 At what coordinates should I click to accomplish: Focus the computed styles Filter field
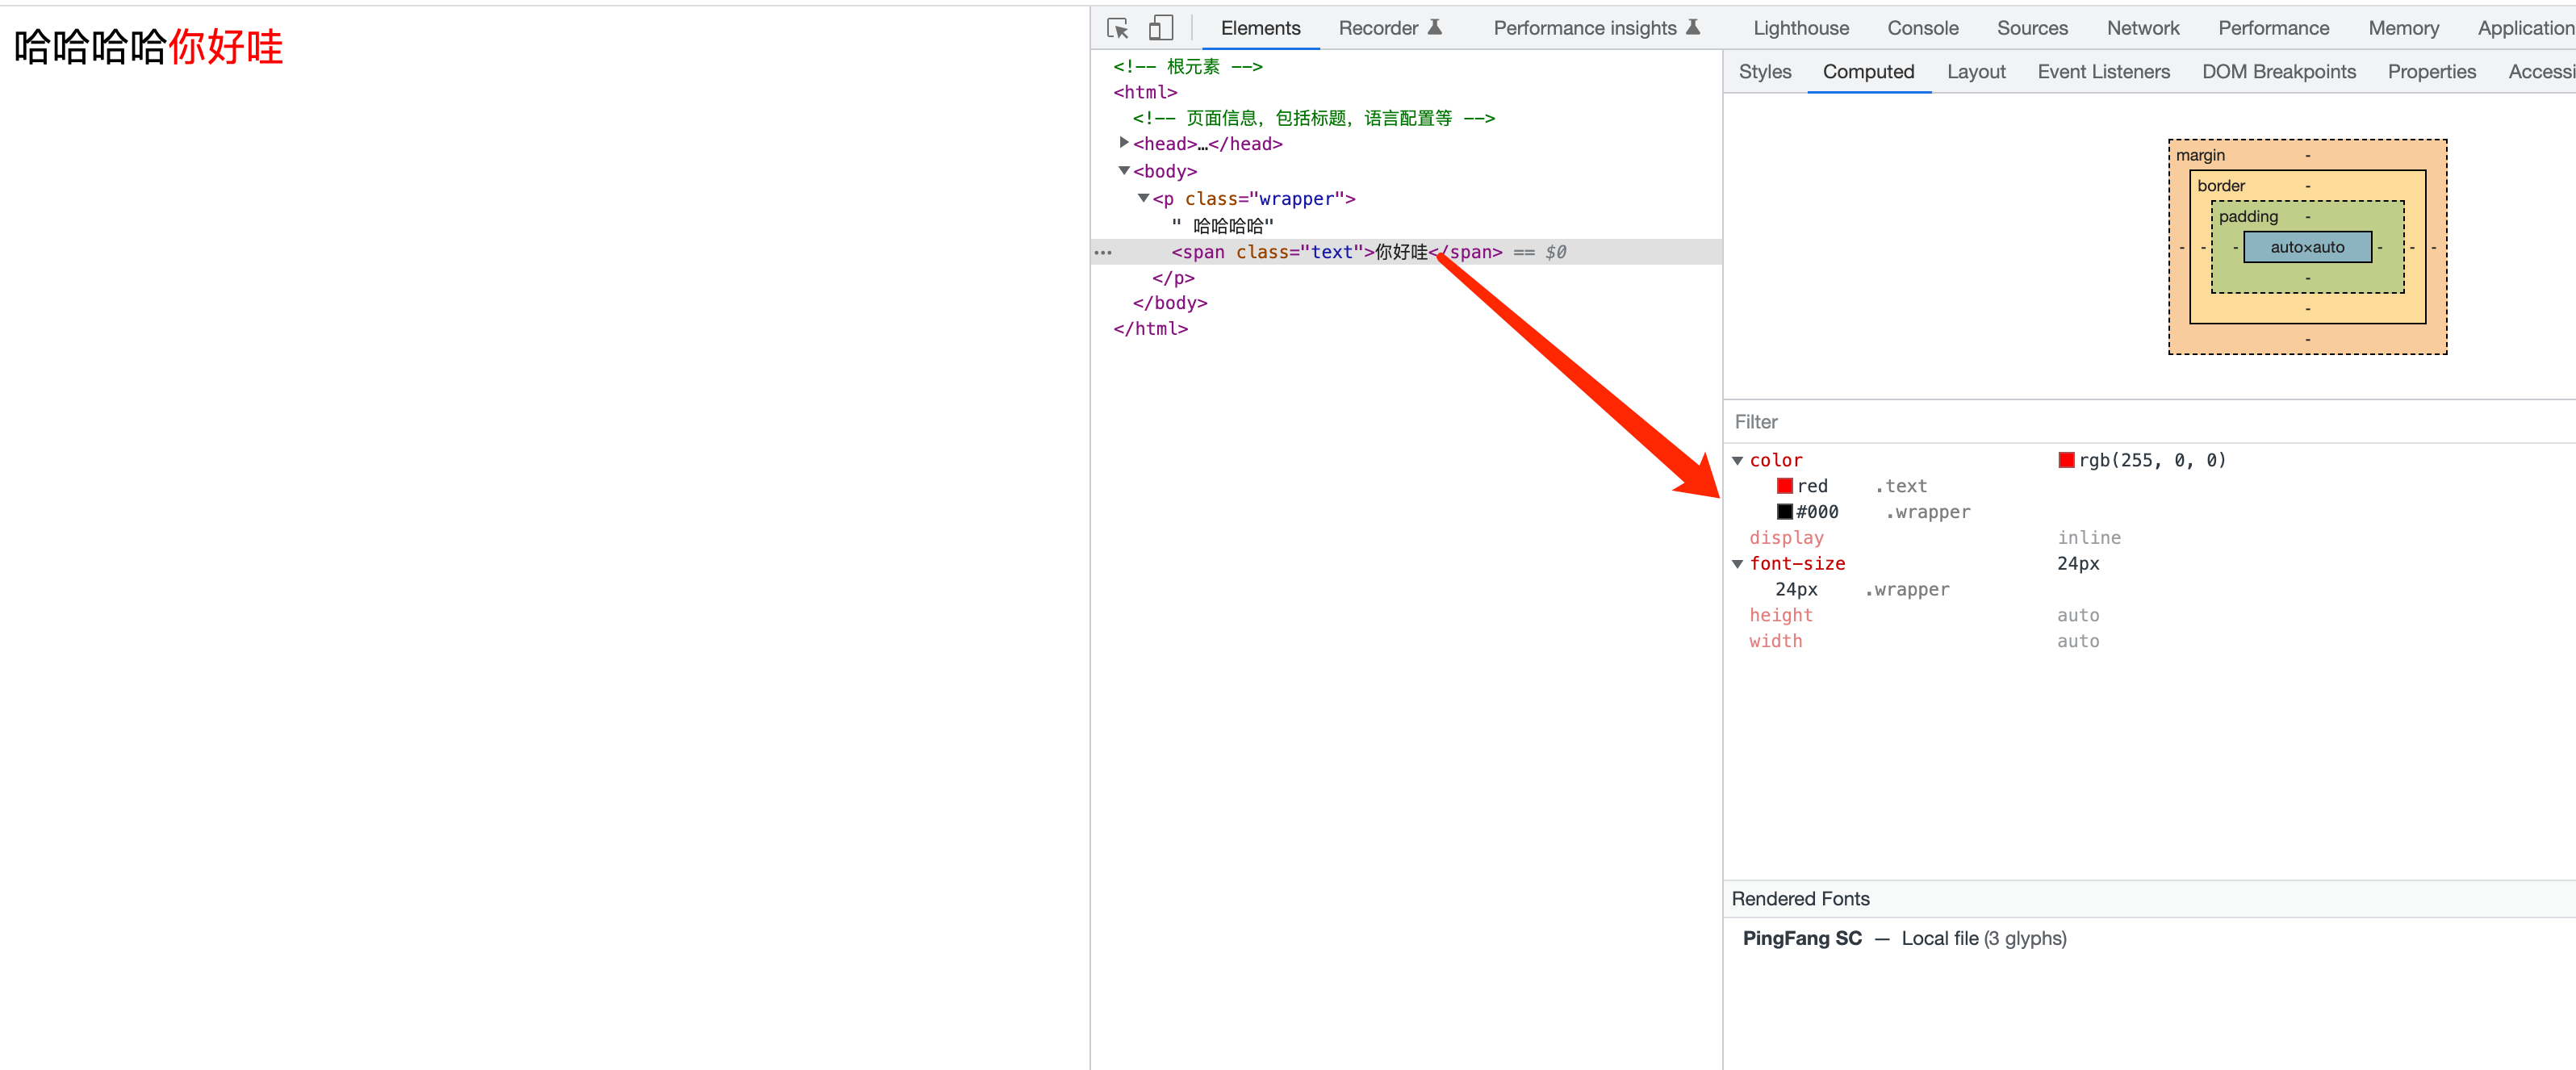[2150, 422]
